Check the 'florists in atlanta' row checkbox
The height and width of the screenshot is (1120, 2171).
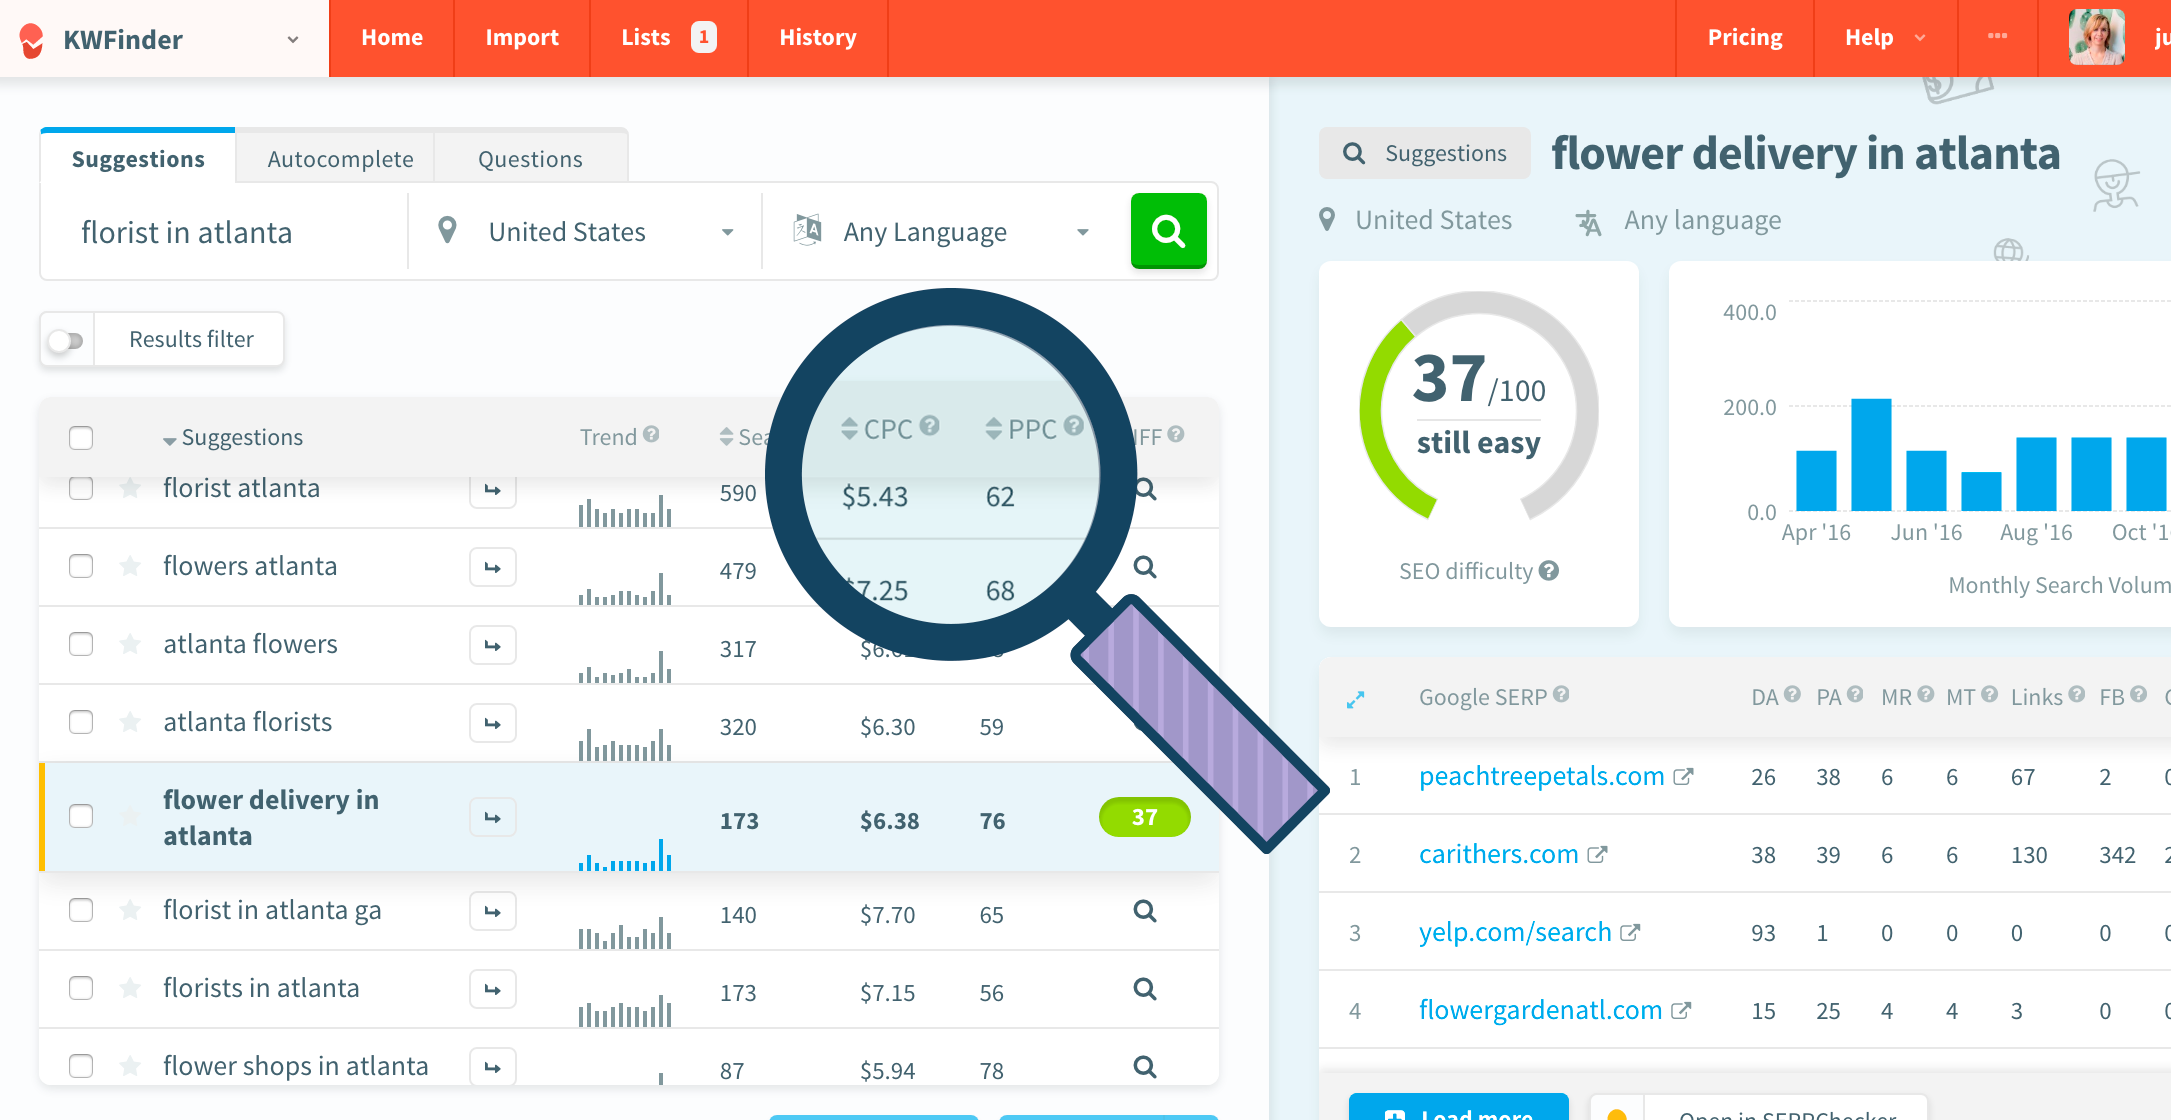click(x=81, y=988)
